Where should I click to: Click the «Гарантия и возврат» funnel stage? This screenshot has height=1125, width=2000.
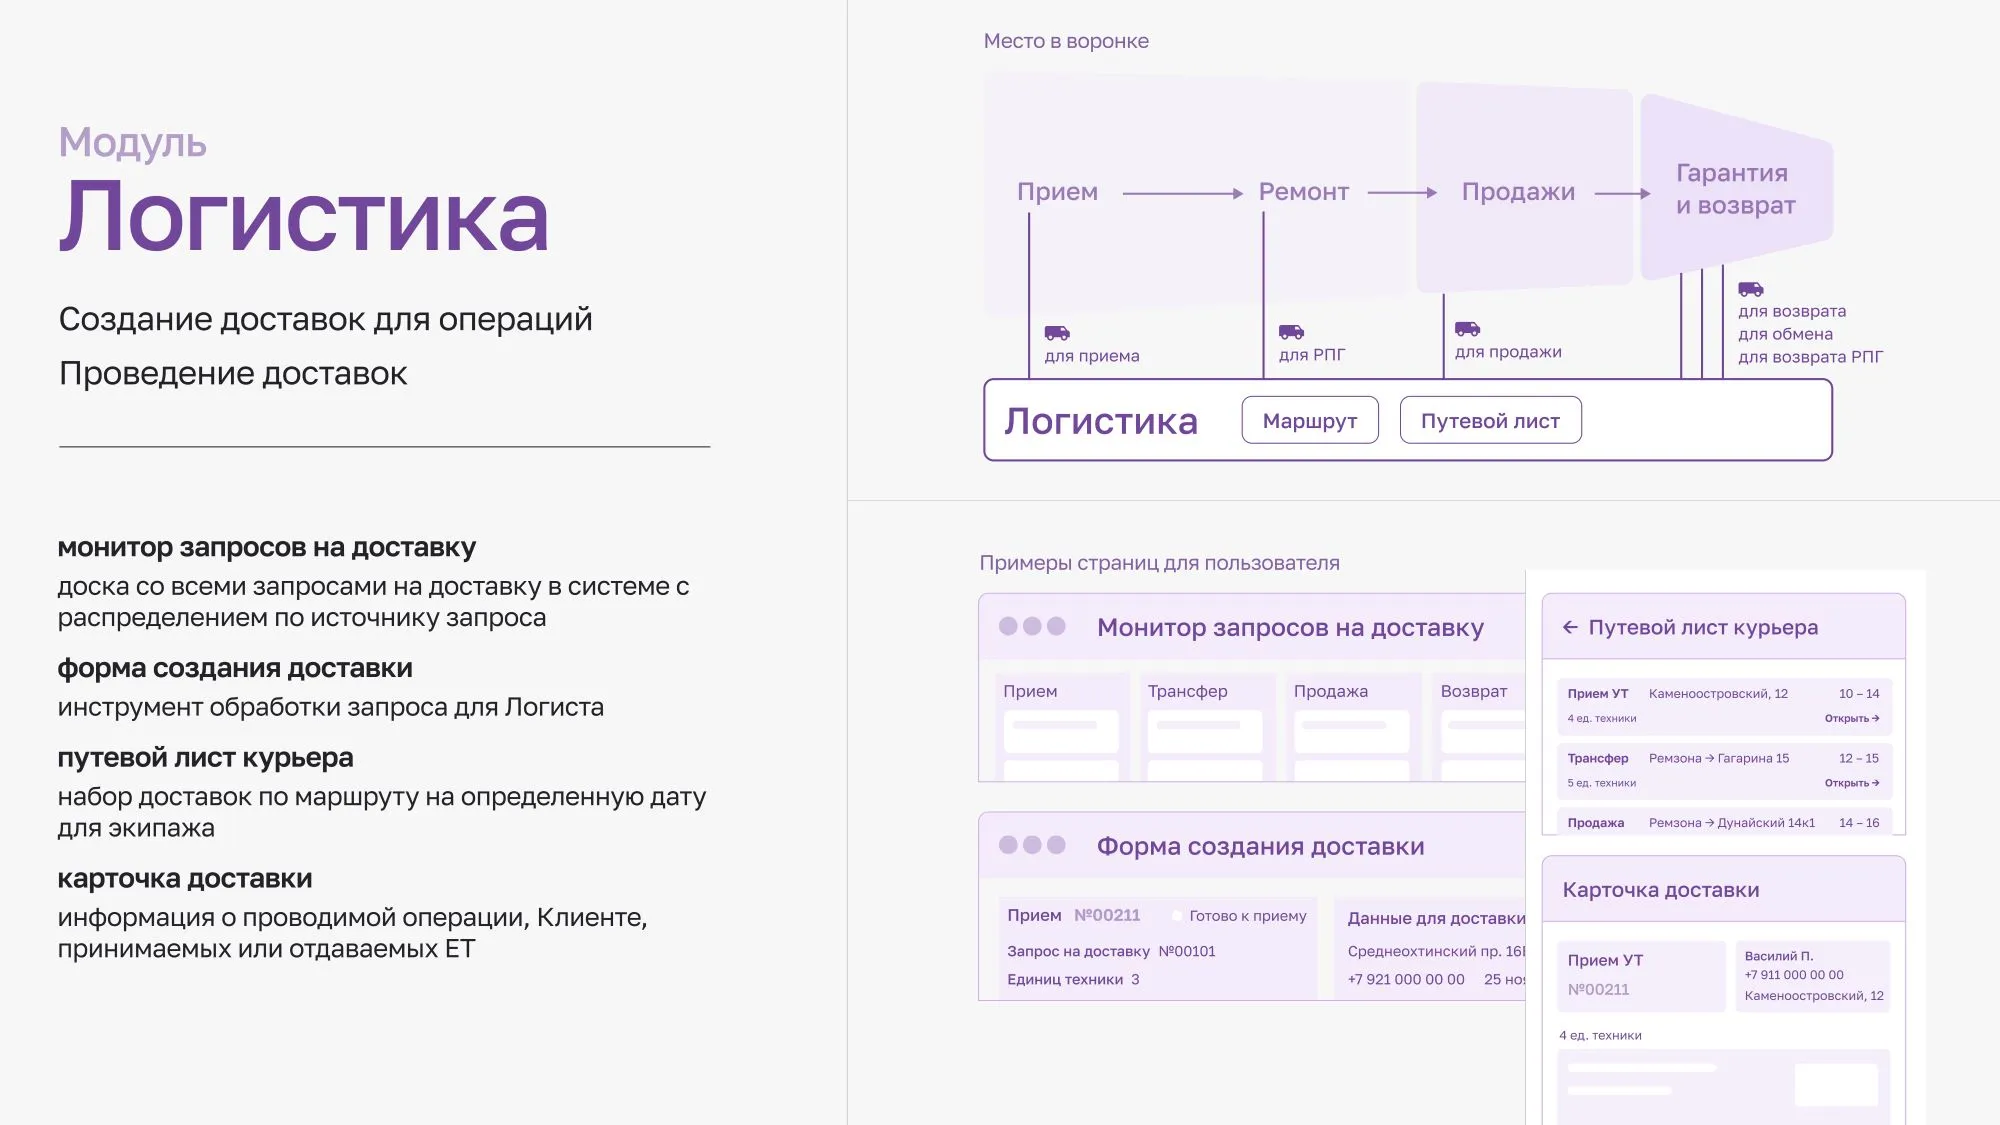(1733, 188)
